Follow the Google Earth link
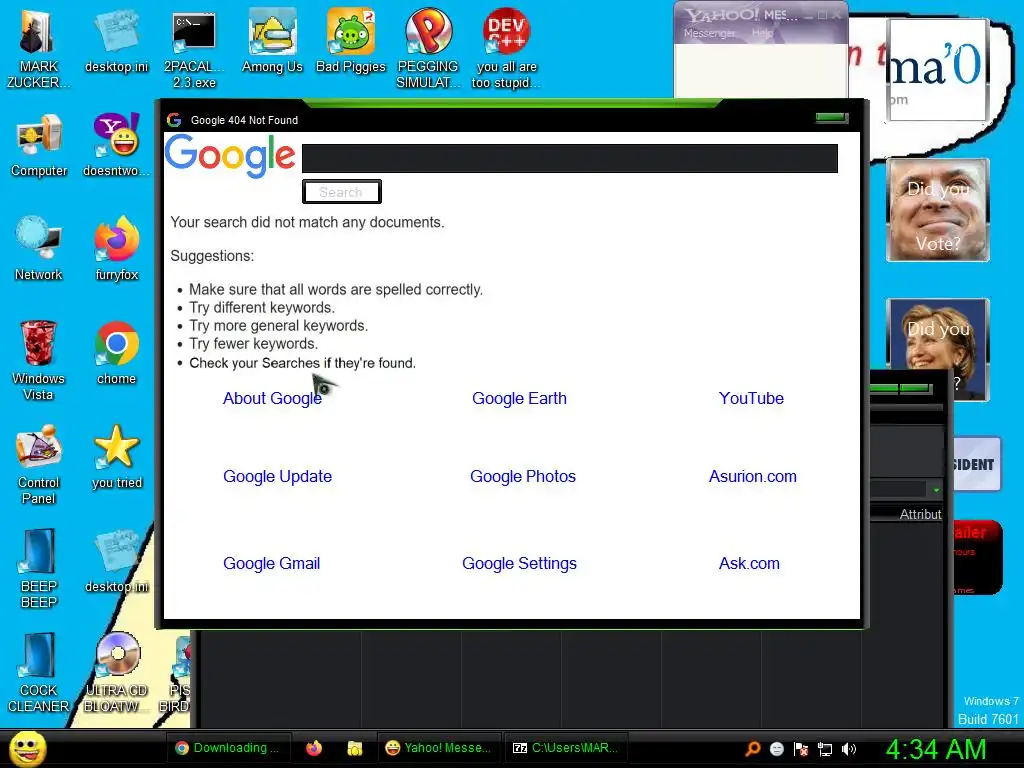This screenshot has width=1024, height=768. pyautogui.click(x=519, y=398)
